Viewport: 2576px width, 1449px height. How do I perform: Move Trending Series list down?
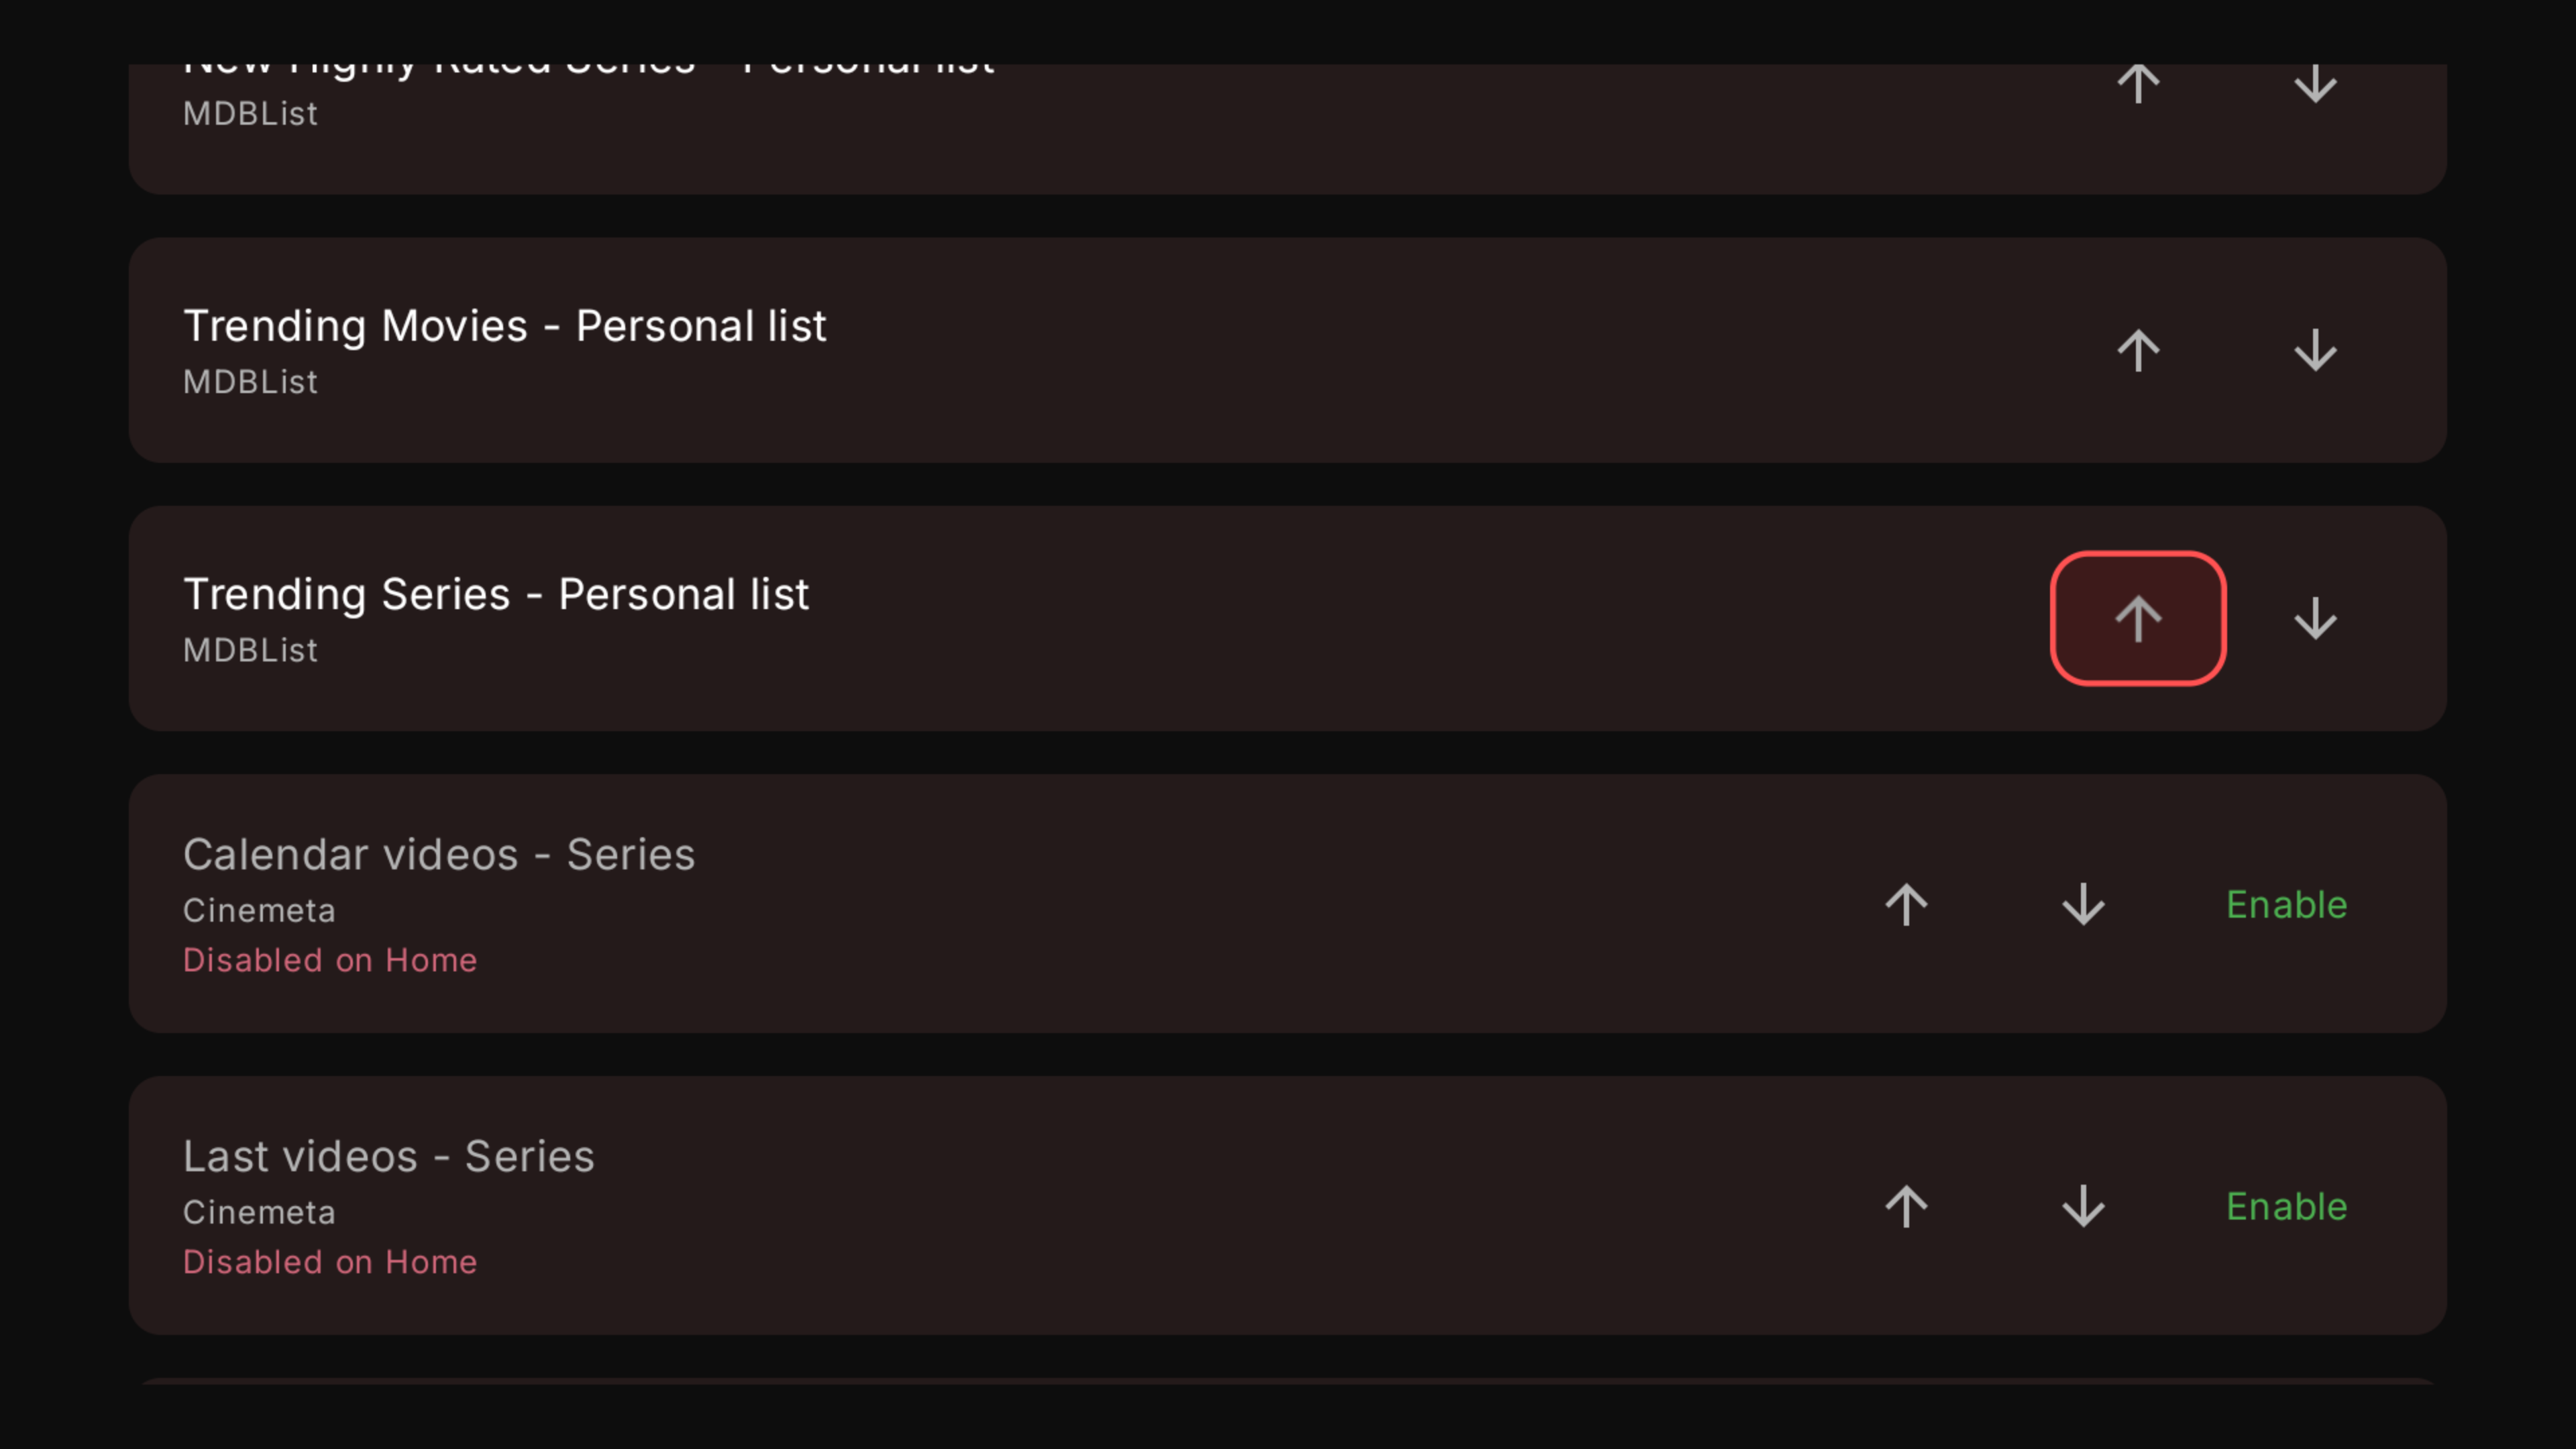point(2314,619)
